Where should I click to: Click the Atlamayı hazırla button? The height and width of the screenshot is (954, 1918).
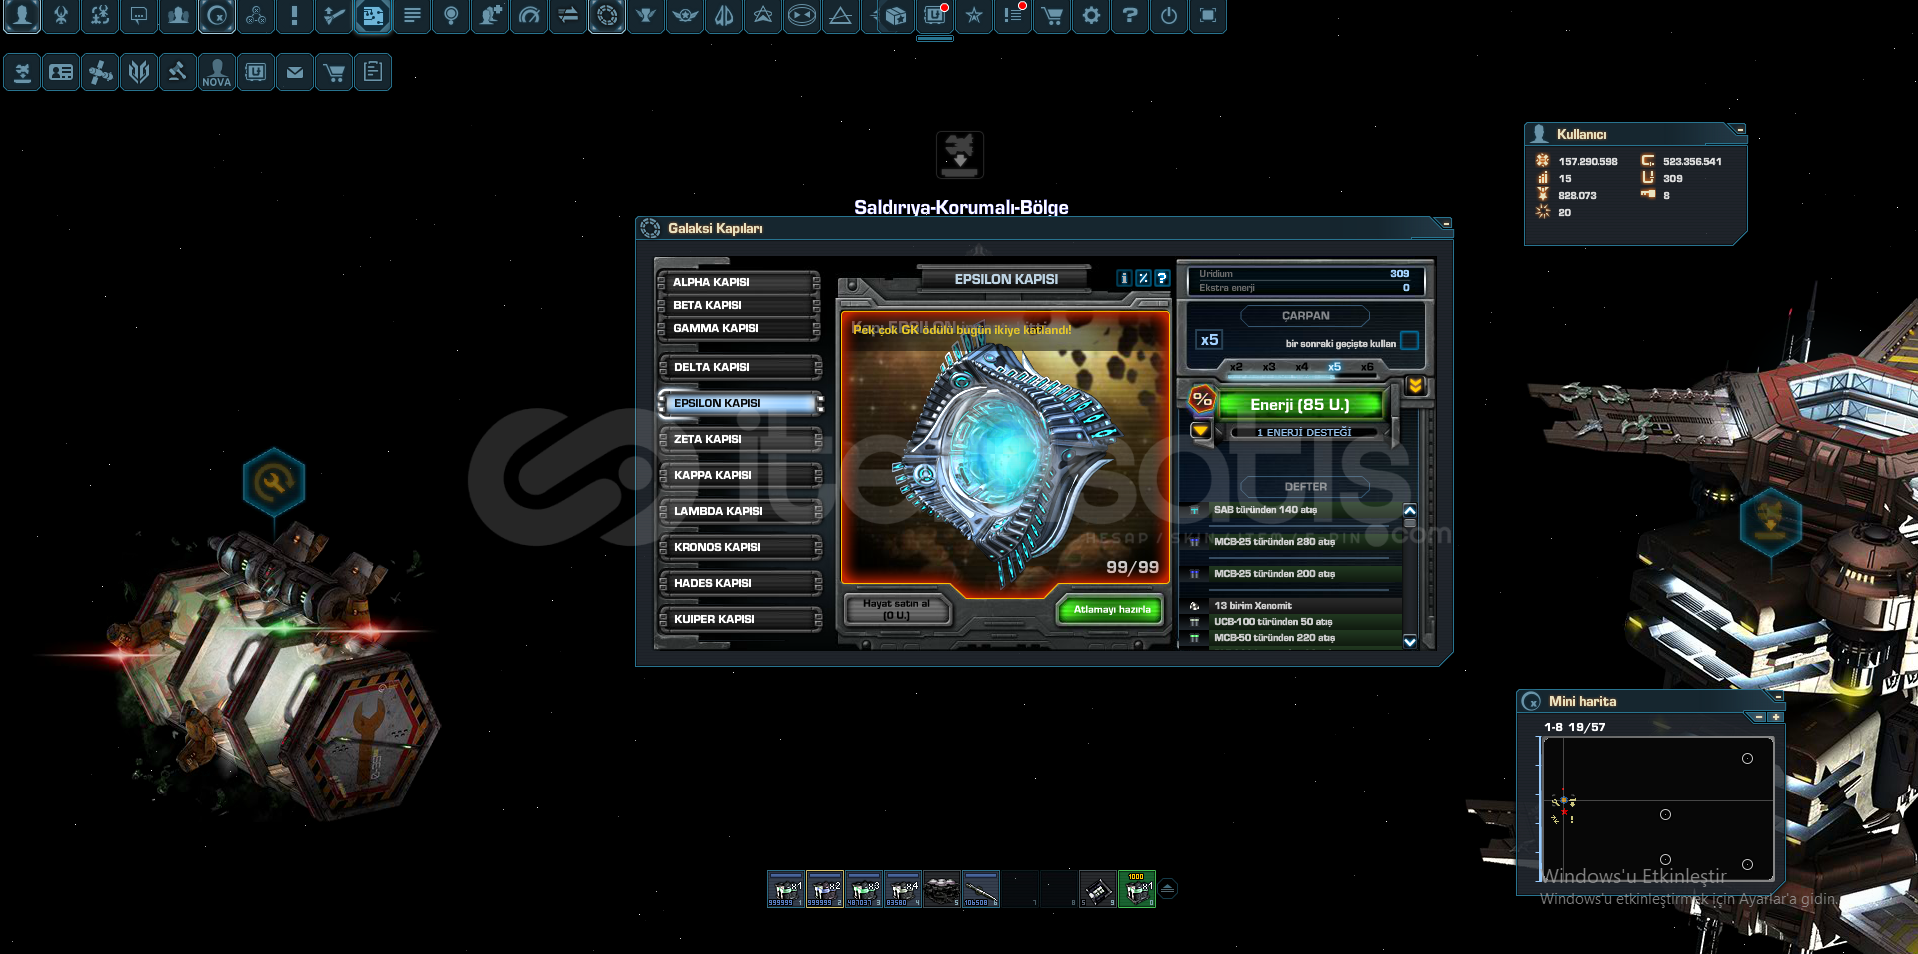[x=1112, y=609]
